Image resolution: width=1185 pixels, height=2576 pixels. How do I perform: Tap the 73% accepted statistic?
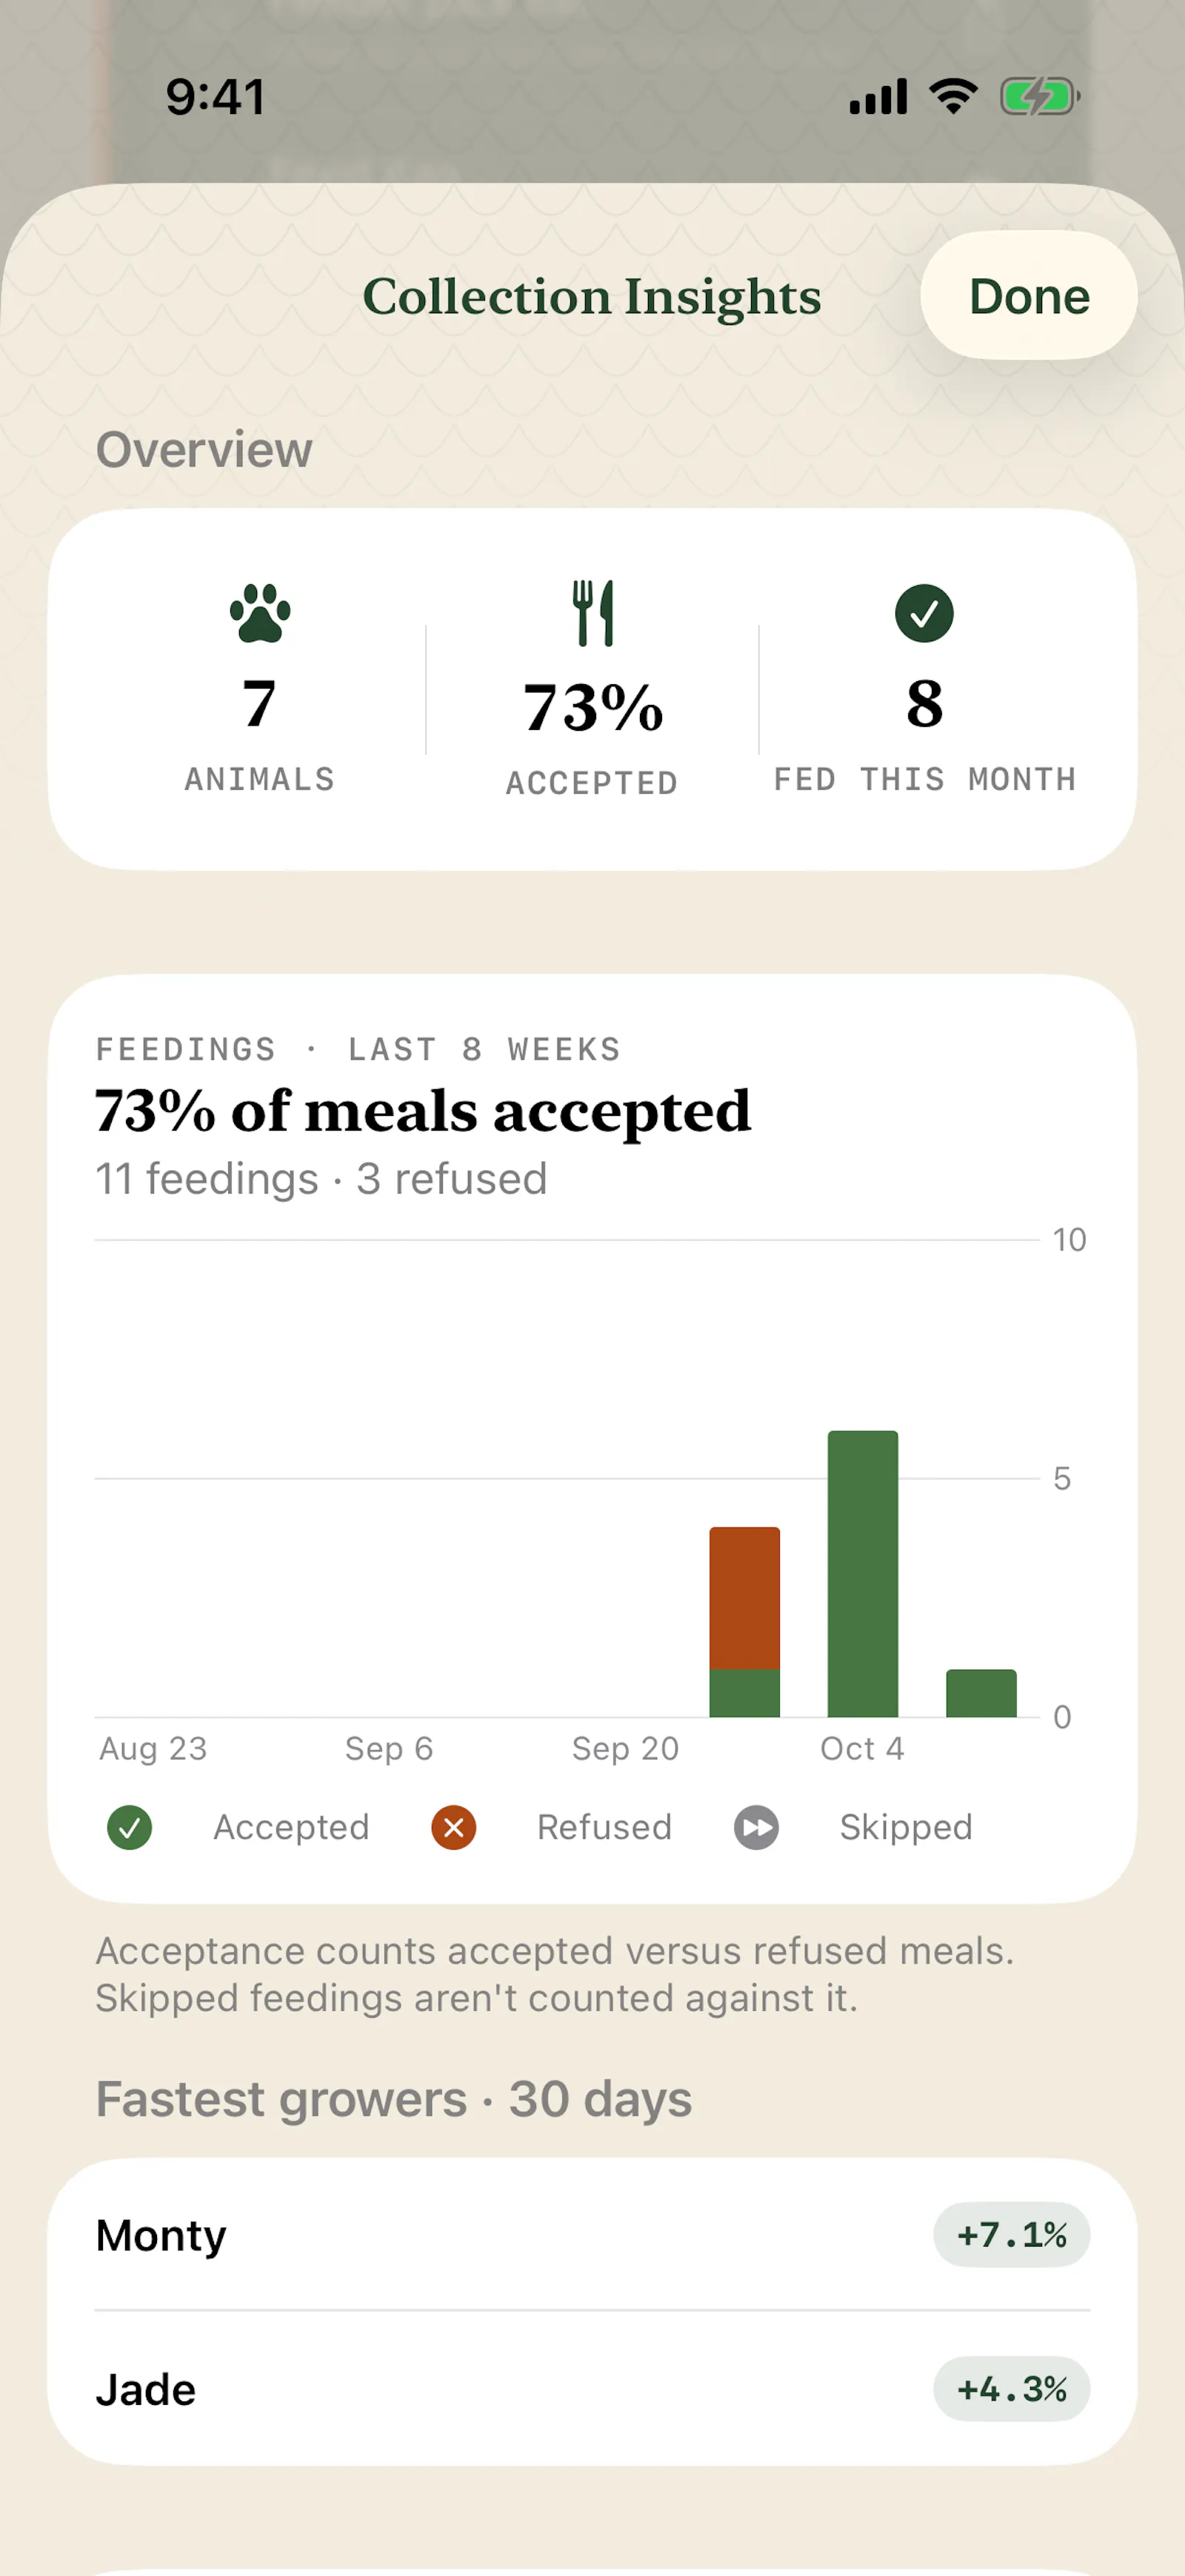click(x=593, y=708)
